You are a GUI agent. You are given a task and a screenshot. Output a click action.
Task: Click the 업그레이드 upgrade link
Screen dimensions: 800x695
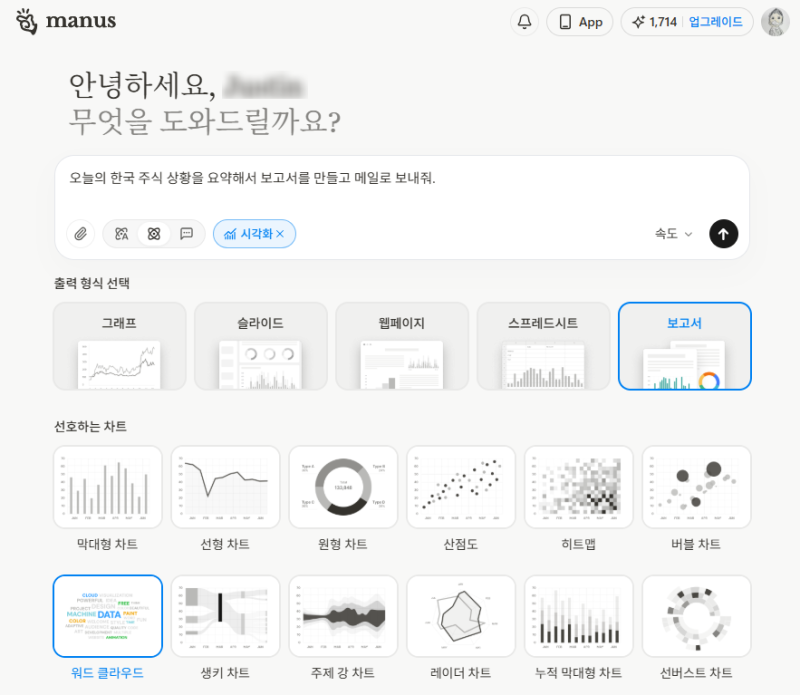click(x=715, y=22)
